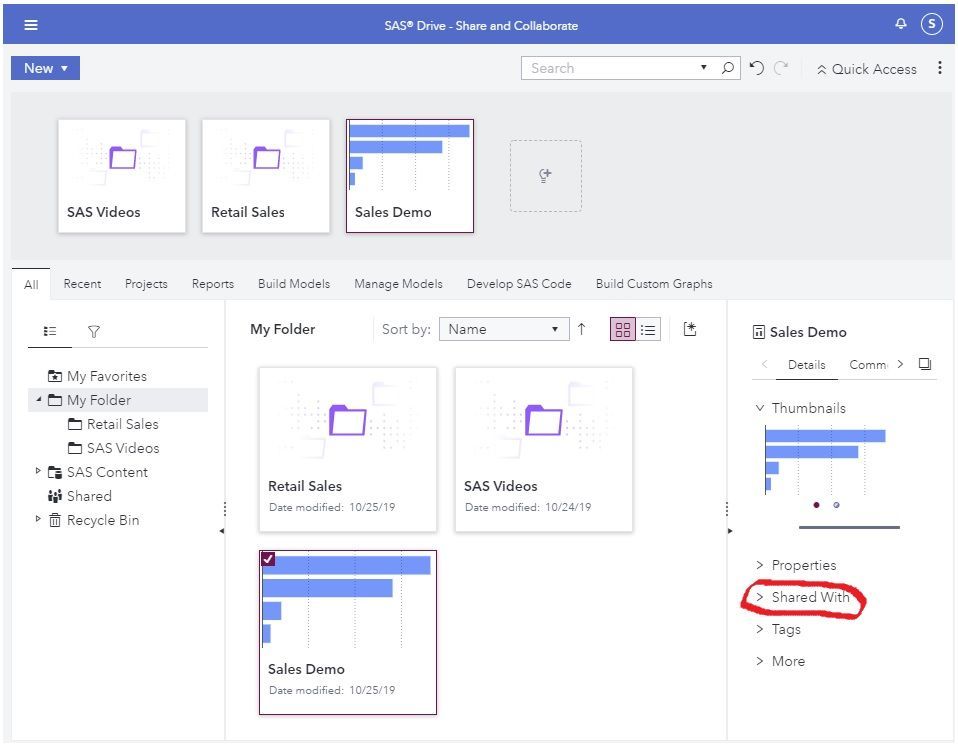Open the notifications bell
Viewport: 958px width, 745px height.
tap(901, 24)
